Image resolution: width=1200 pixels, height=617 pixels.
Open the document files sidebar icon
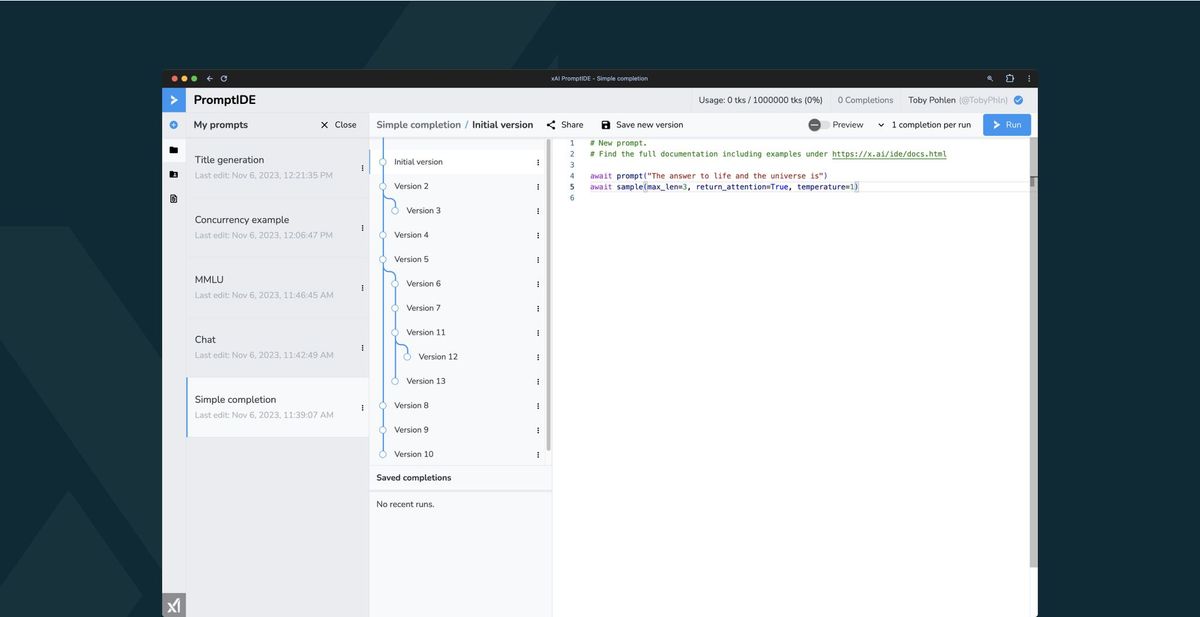(x=174, y=198)
